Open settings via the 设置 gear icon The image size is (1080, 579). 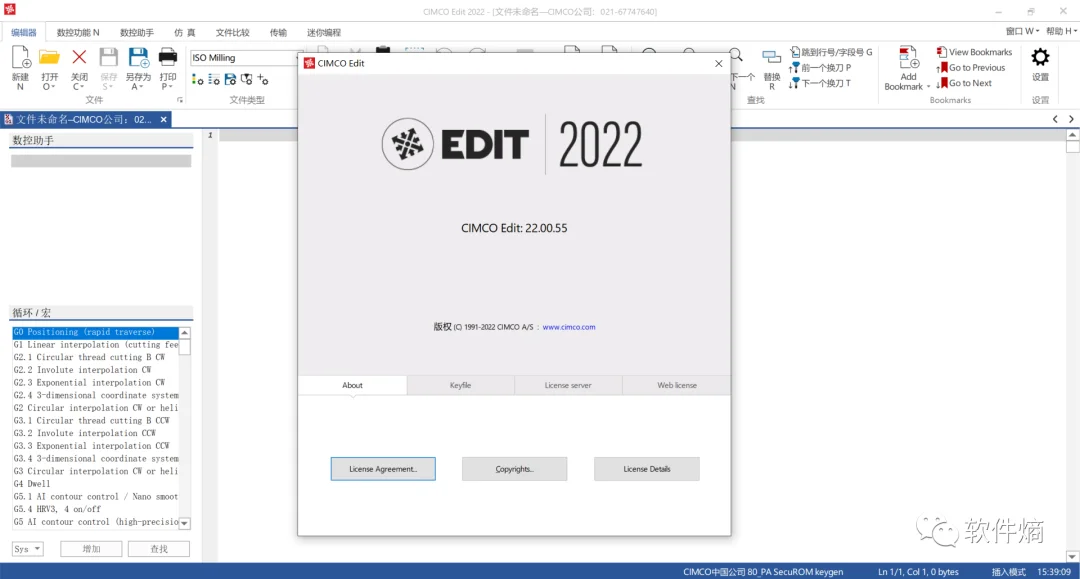tap(1039, 62)
